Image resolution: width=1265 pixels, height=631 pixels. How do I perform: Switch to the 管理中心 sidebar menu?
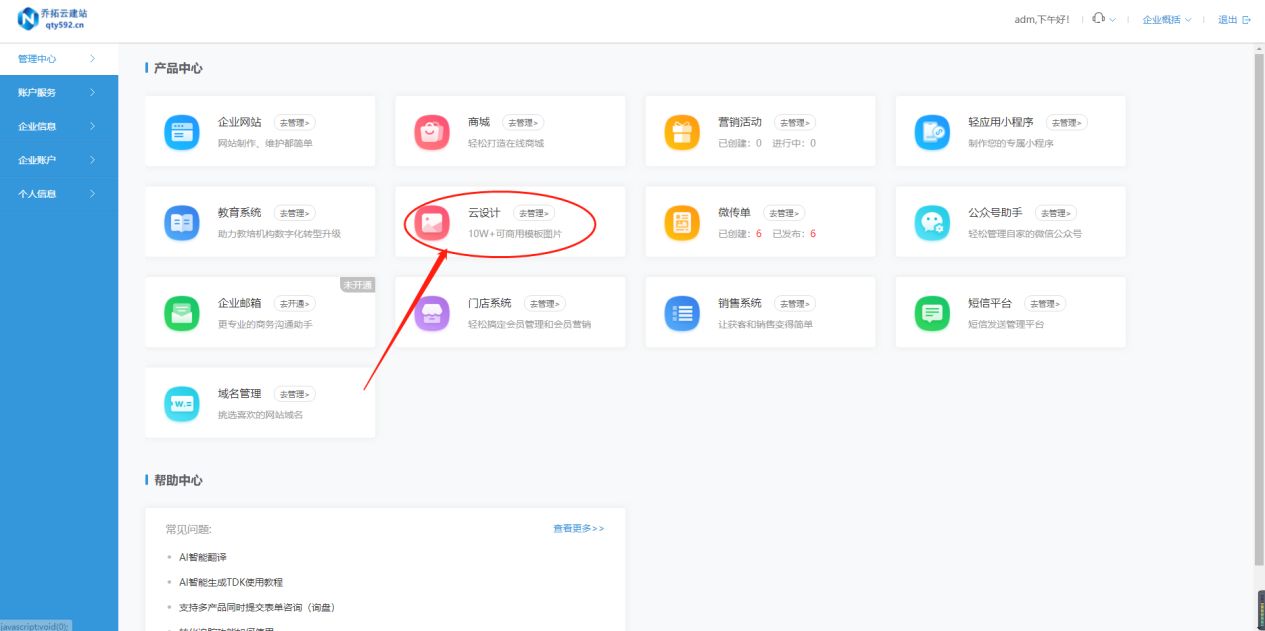(x=45, y=58)
